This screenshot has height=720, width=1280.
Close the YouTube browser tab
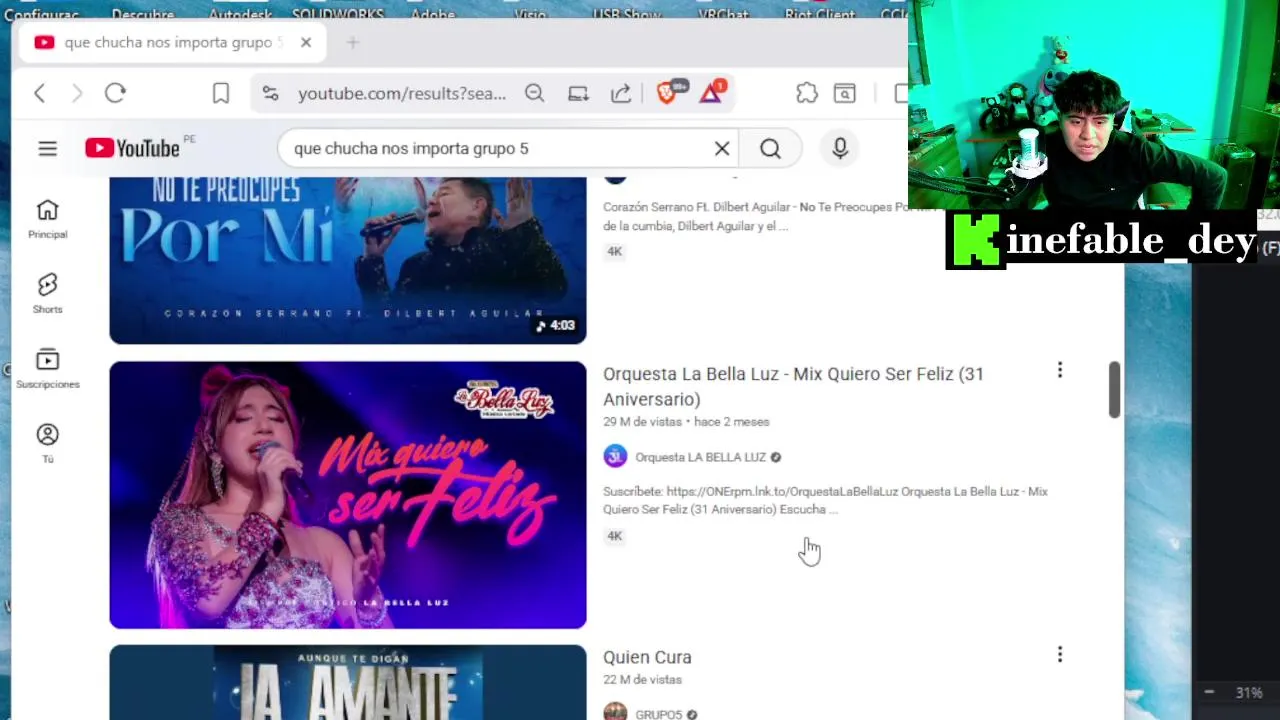pos(306,42)
